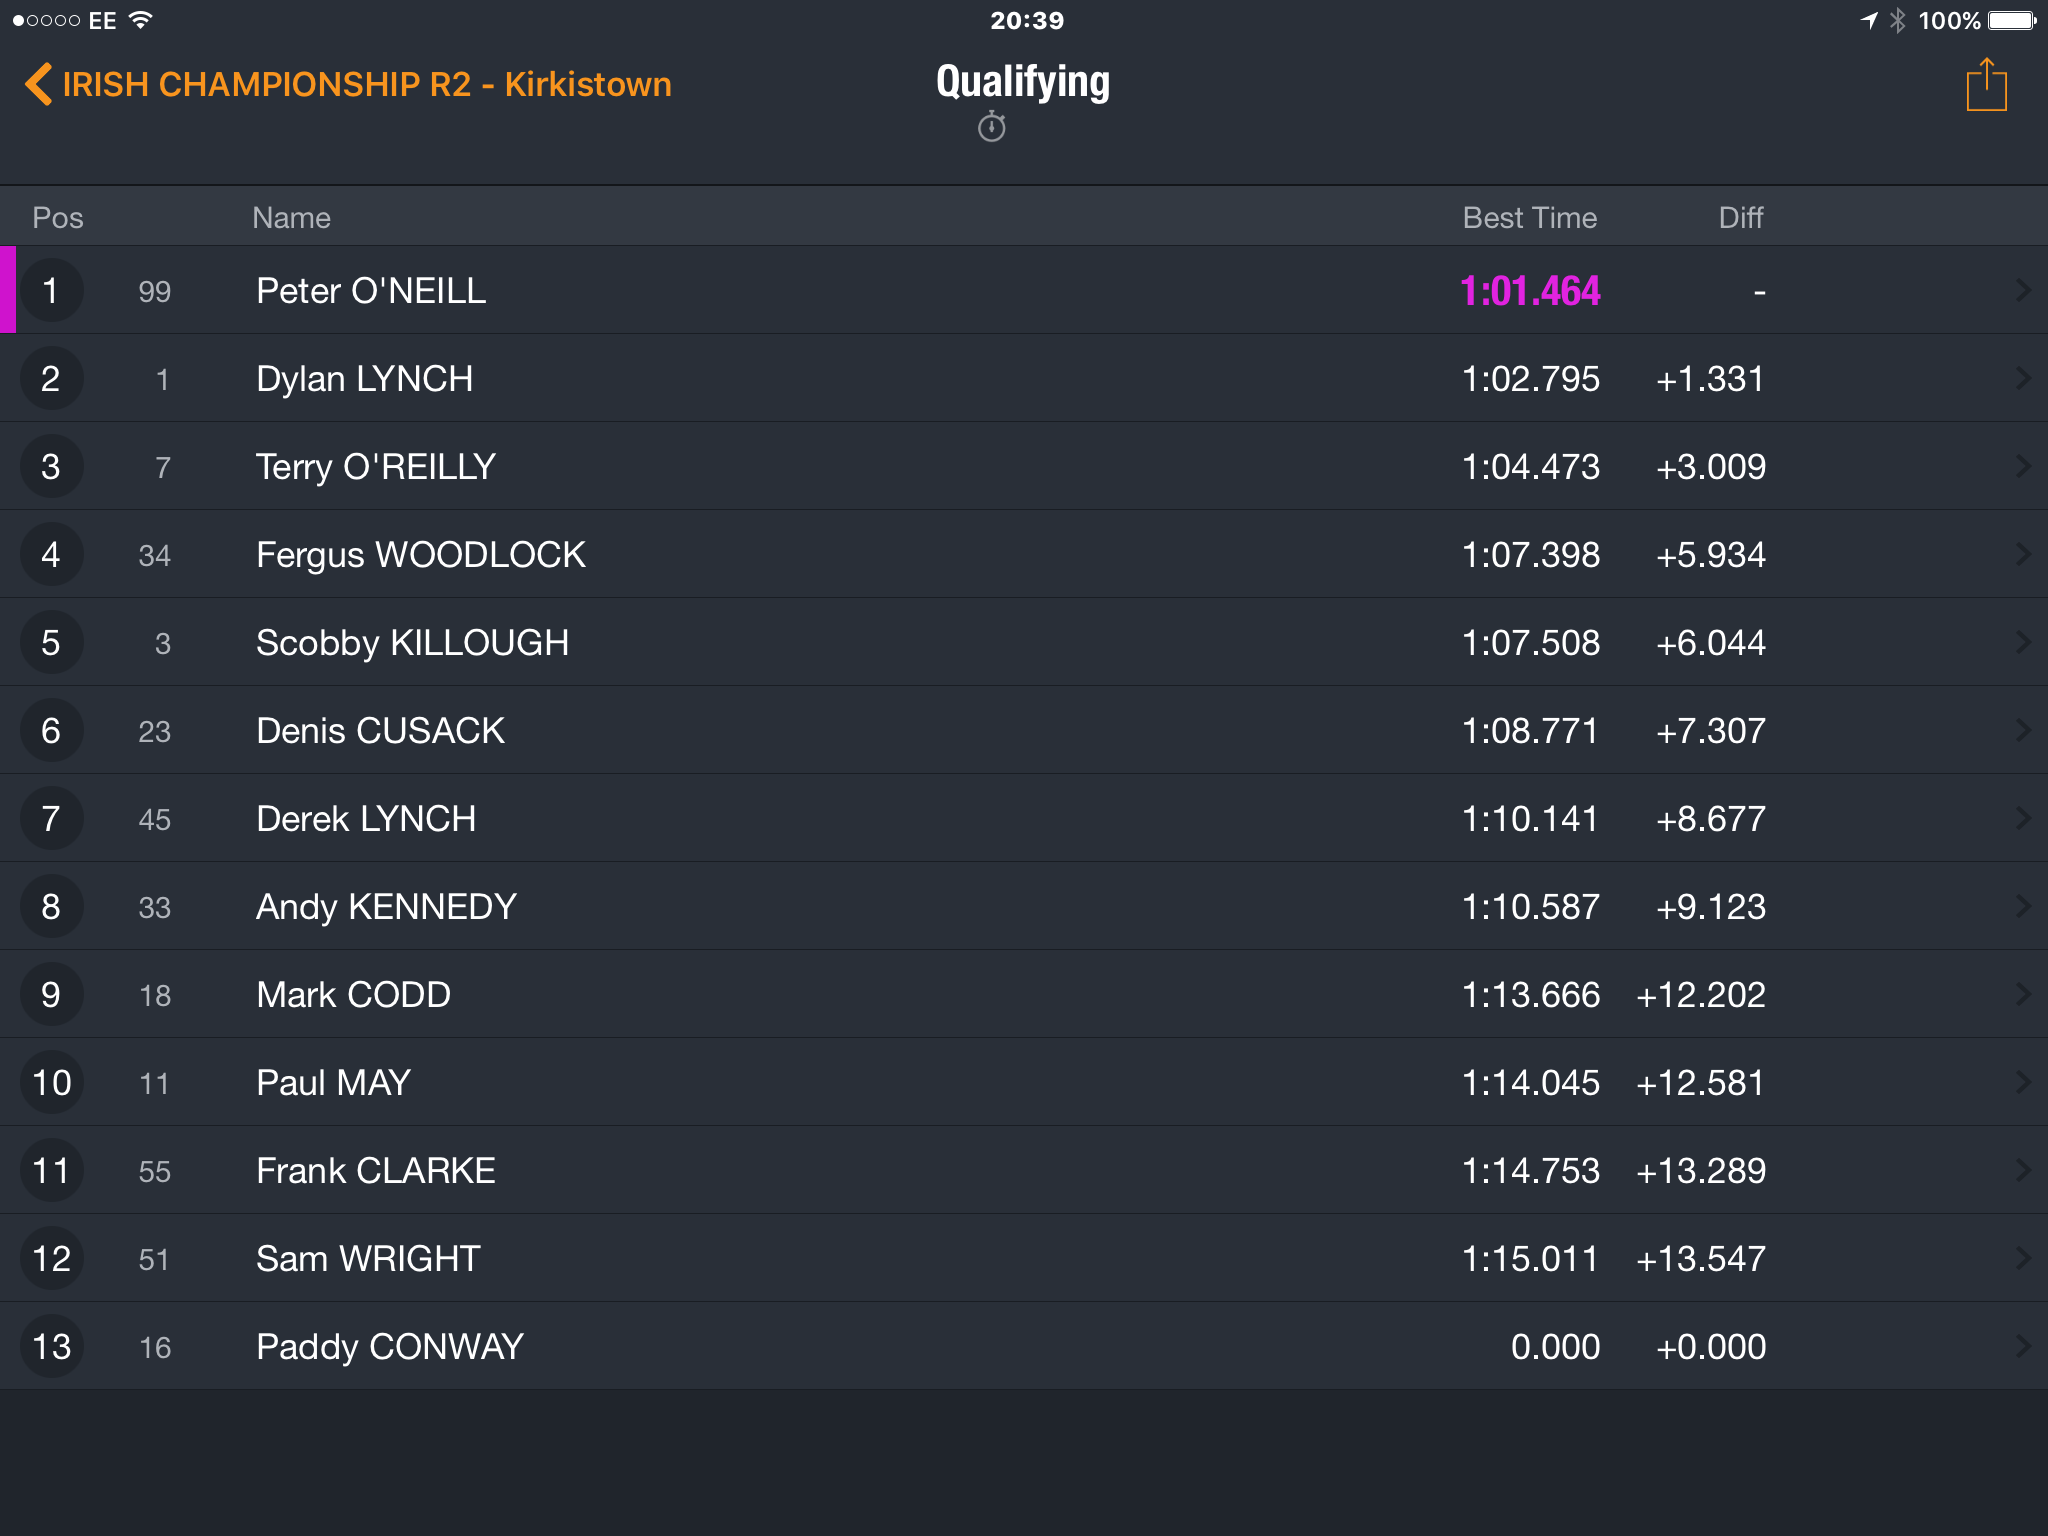Select the Qualifying title
The width and height of the screenshot is (2048, 1536).
click(x=1023, y=82)
